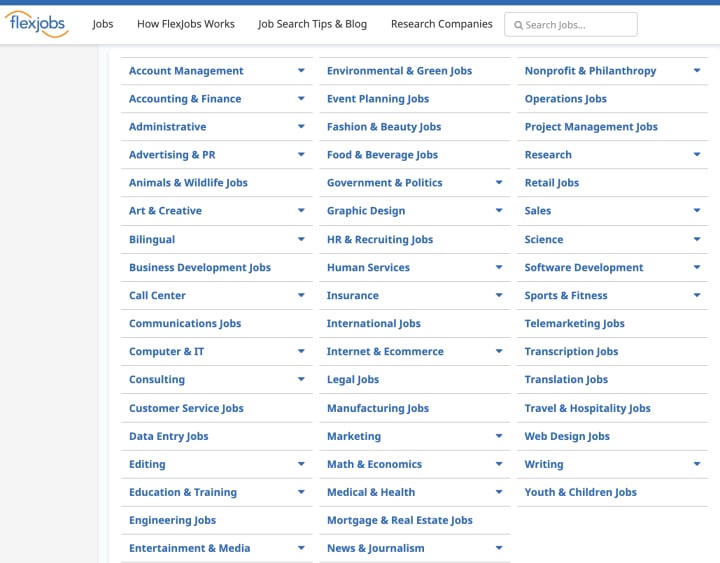Open Web Design Jobs link
This screenshot has height=563, width=720.
[567, 436]
